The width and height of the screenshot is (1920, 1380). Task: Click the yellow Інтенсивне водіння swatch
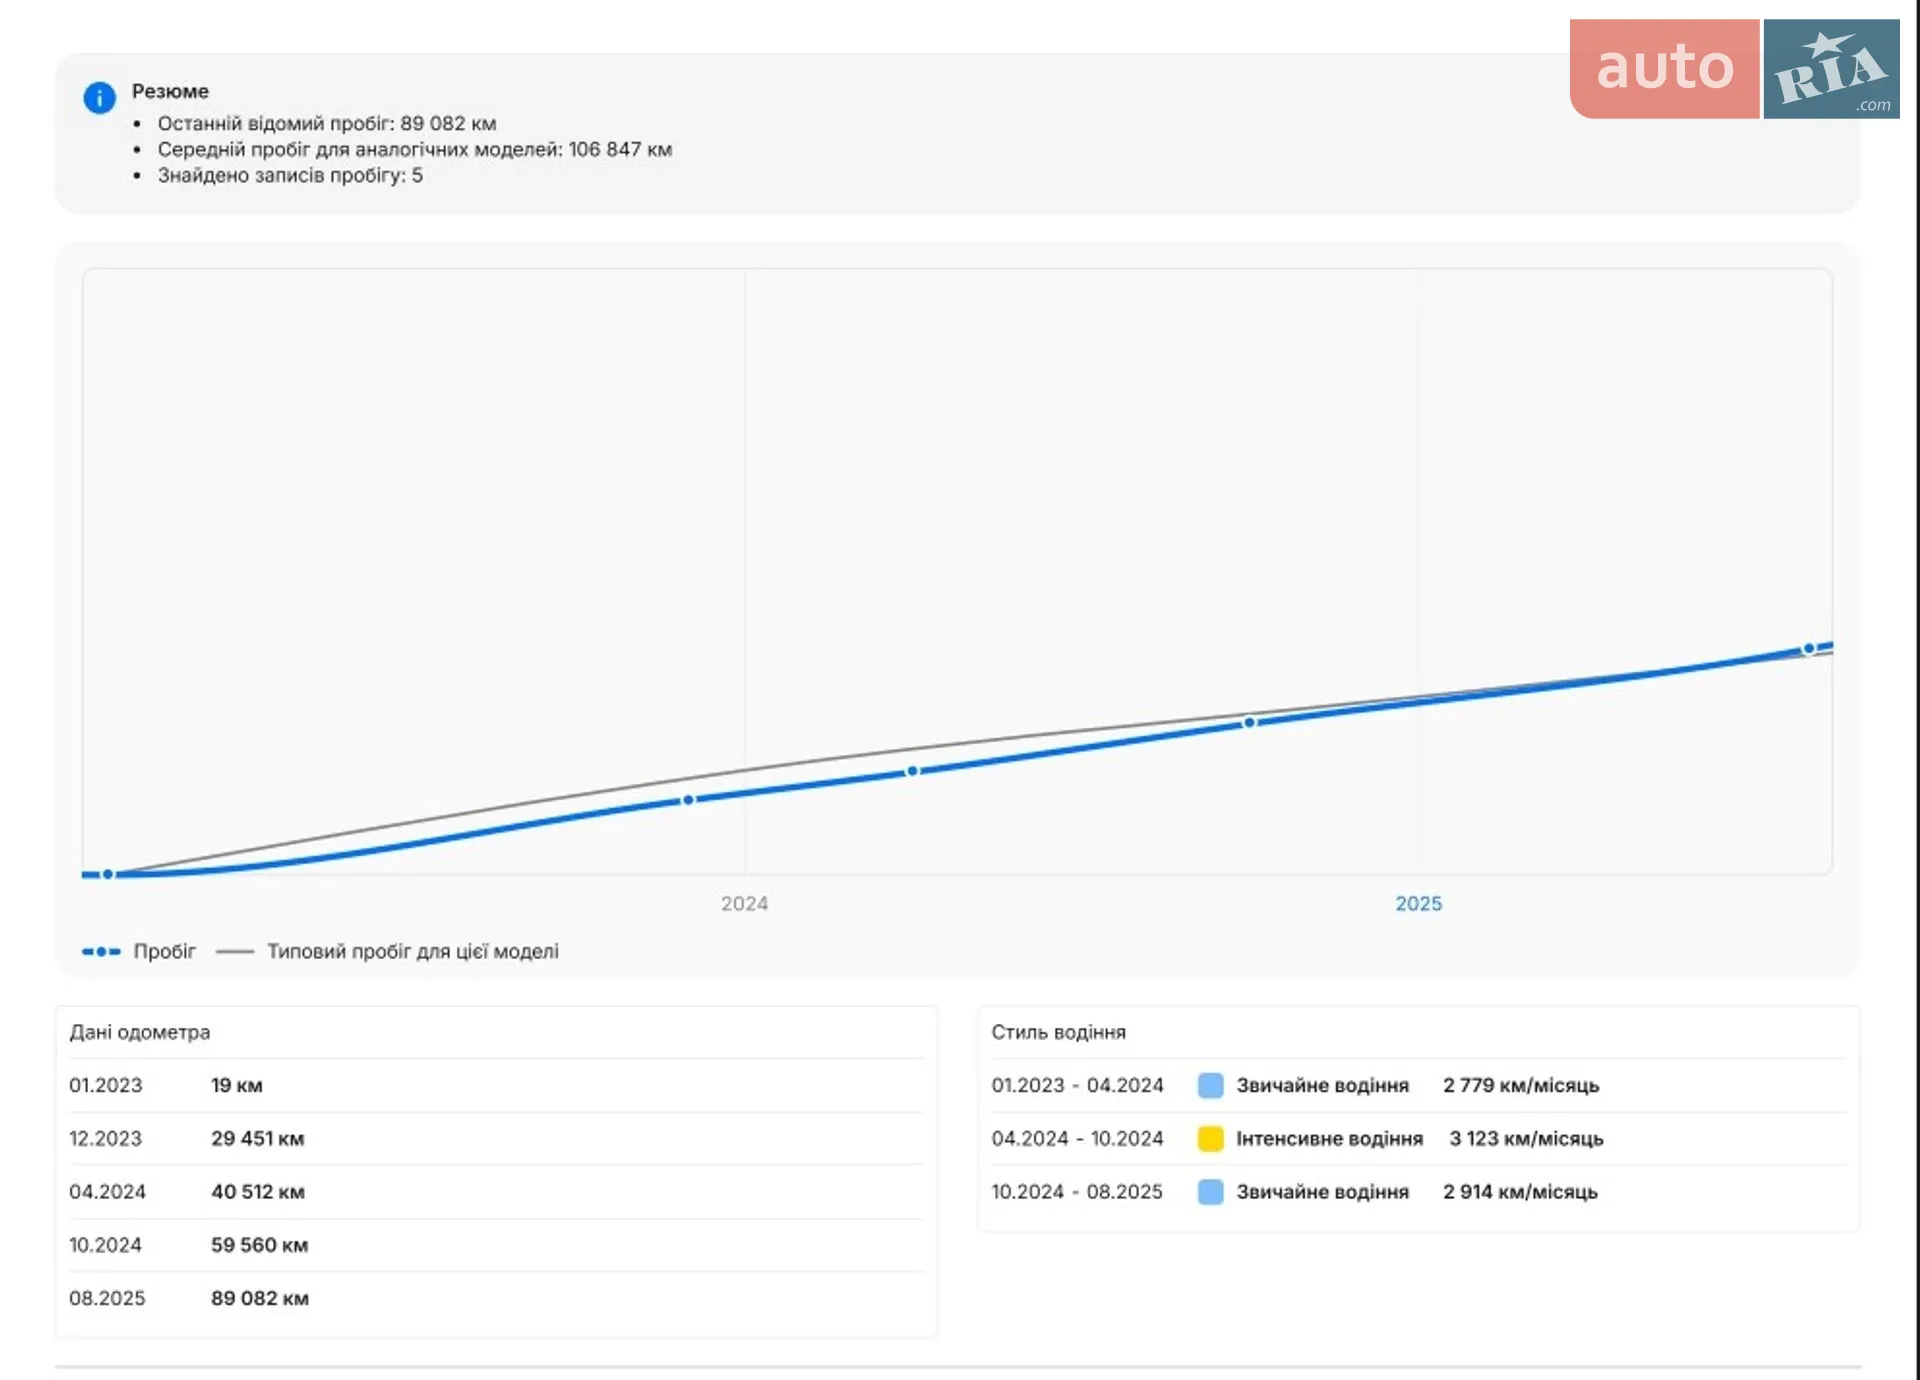[1210, 1138]
